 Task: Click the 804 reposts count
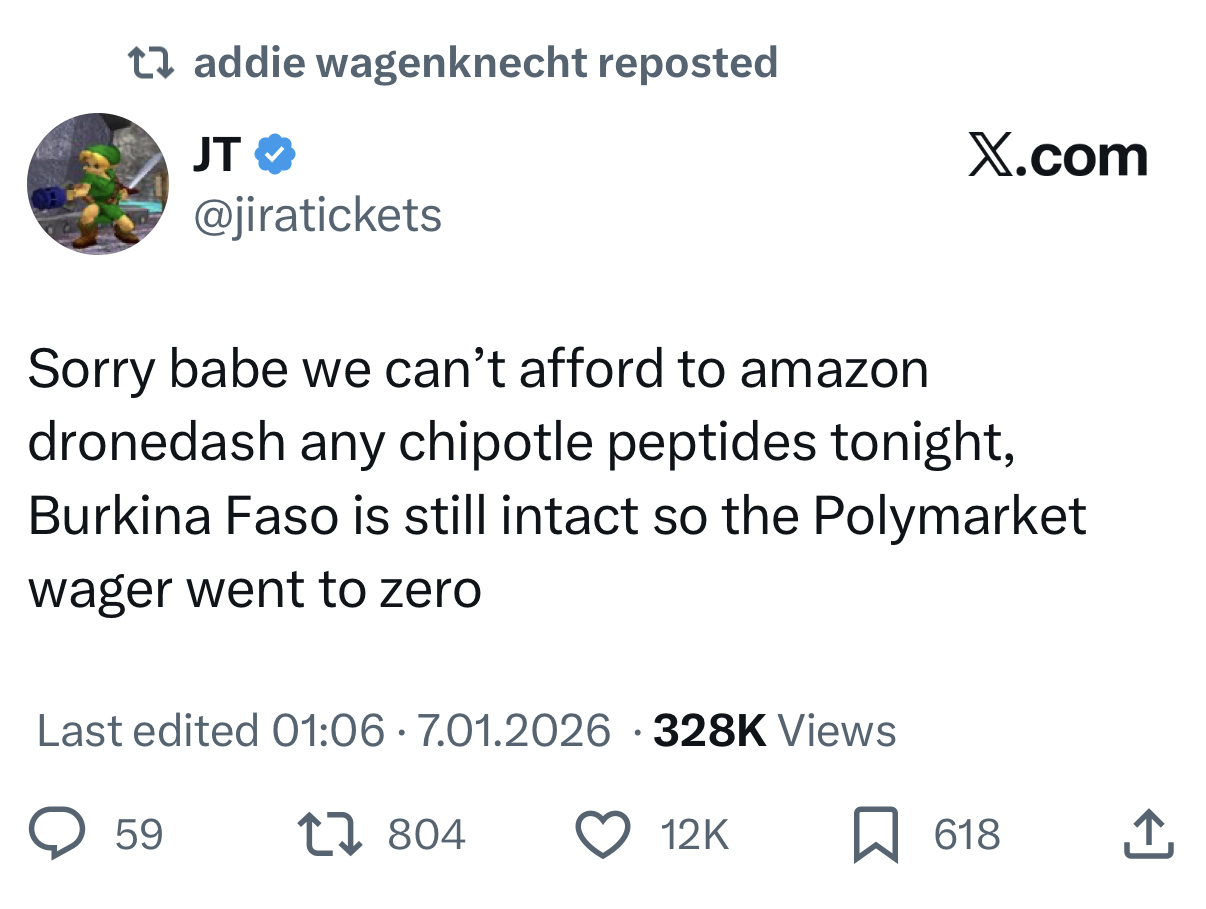click(426, 834)
